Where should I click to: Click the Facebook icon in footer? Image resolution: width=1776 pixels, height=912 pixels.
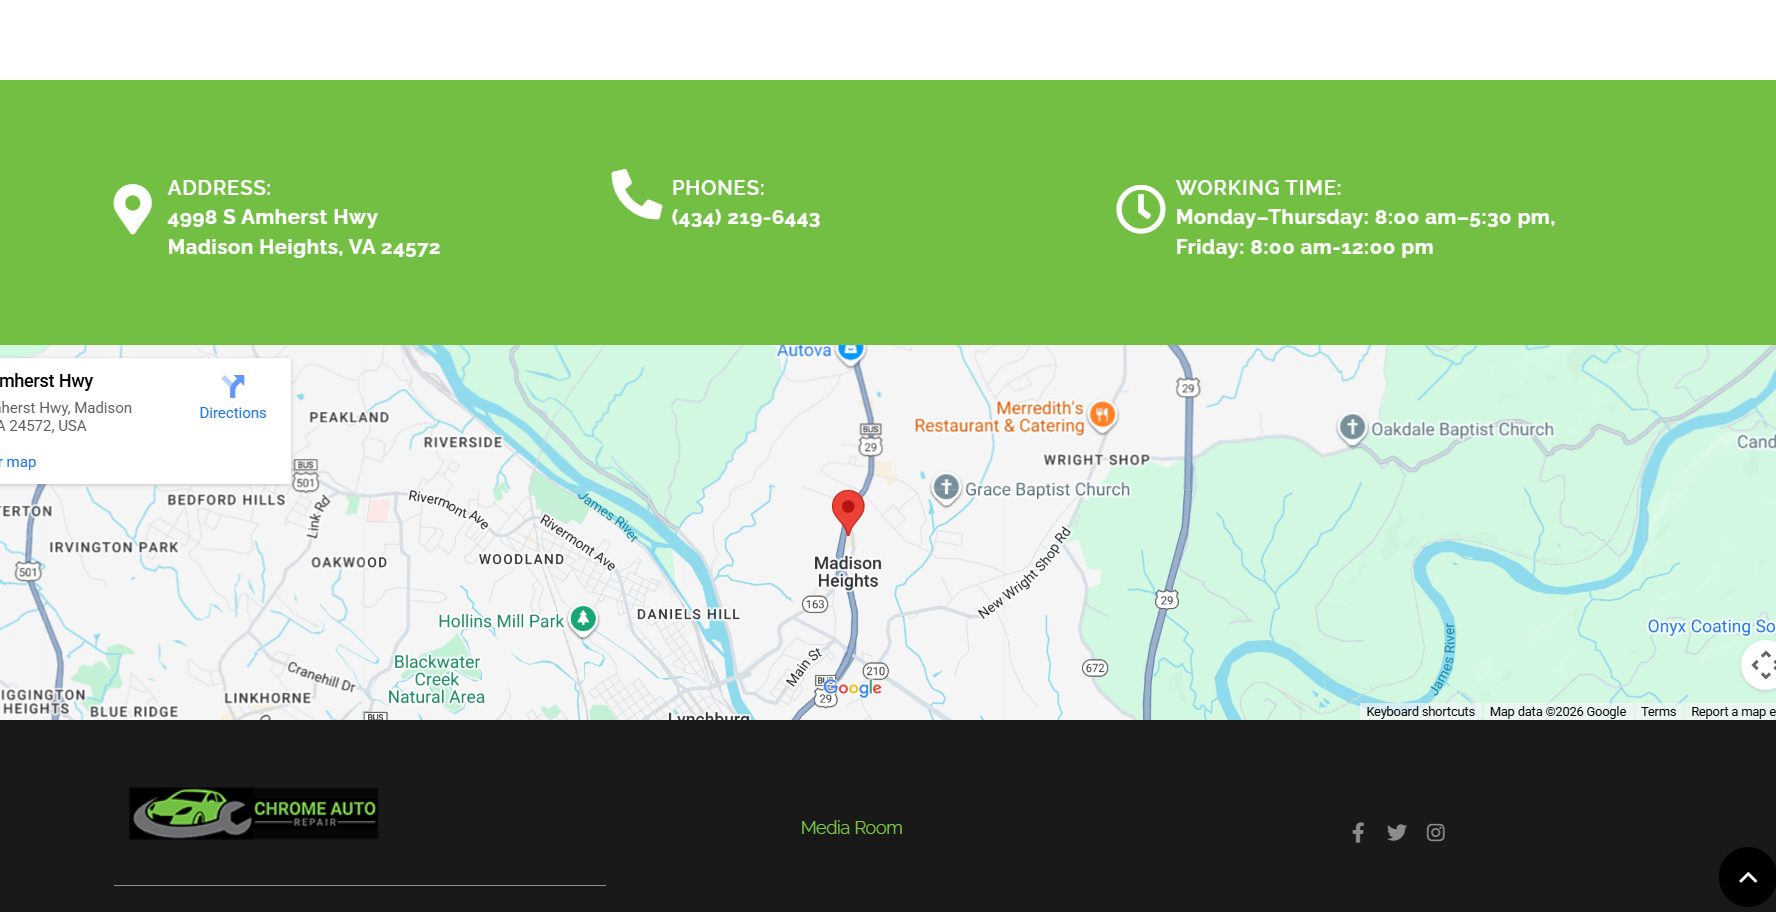click(1358, 832)
